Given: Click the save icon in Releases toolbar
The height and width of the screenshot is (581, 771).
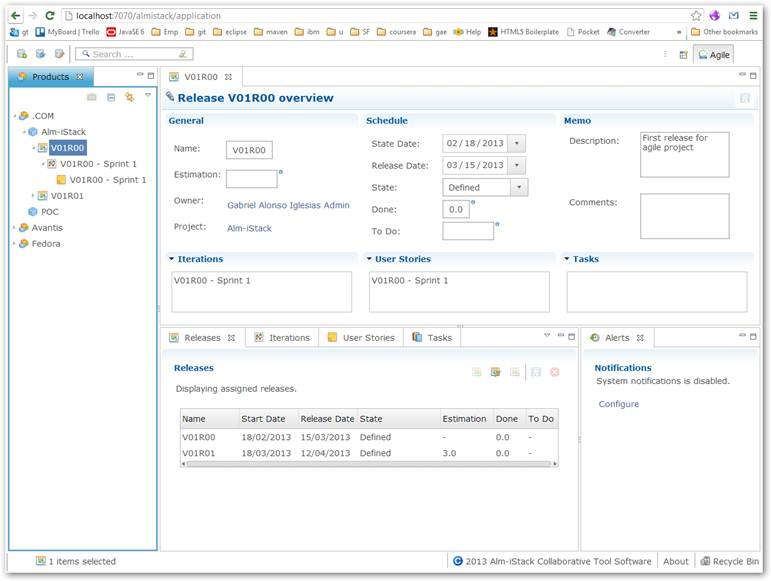Looking at the screenshot, I should click(536, 372).
